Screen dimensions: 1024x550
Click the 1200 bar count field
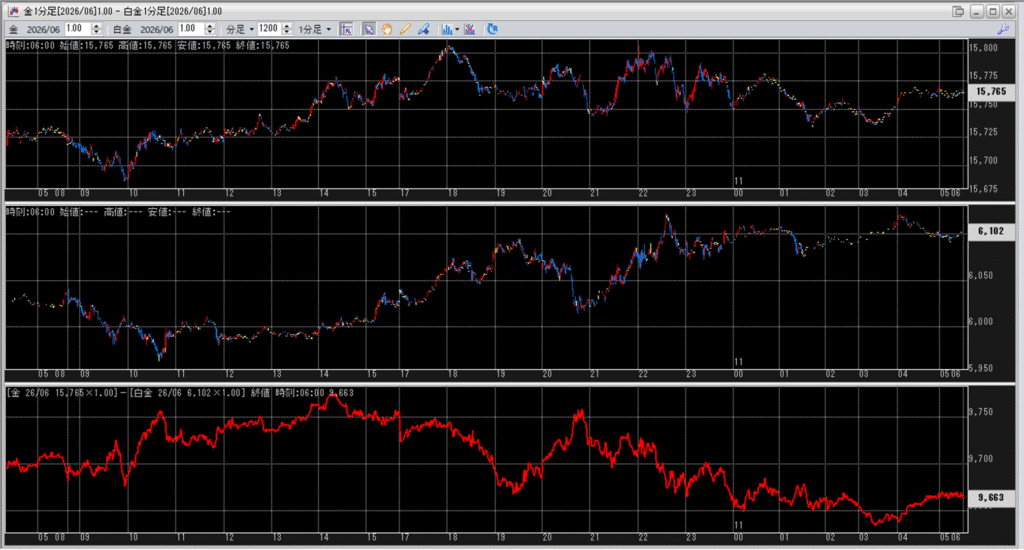269,29
